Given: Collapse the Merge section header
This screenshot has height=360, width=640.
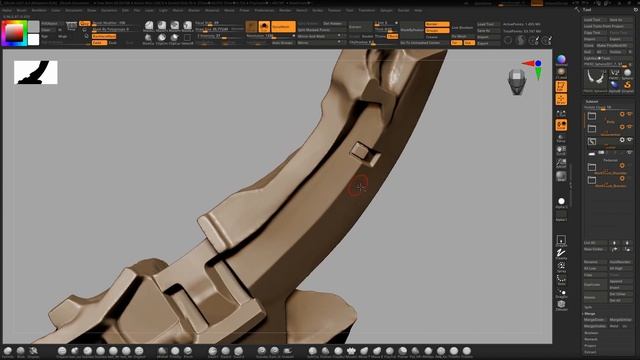Looking at the screenshot, I should pos(589,313).
